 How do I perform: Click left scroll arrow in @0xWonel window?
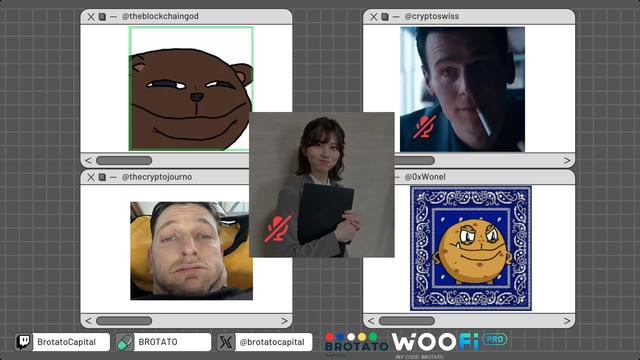coord(371,321)
